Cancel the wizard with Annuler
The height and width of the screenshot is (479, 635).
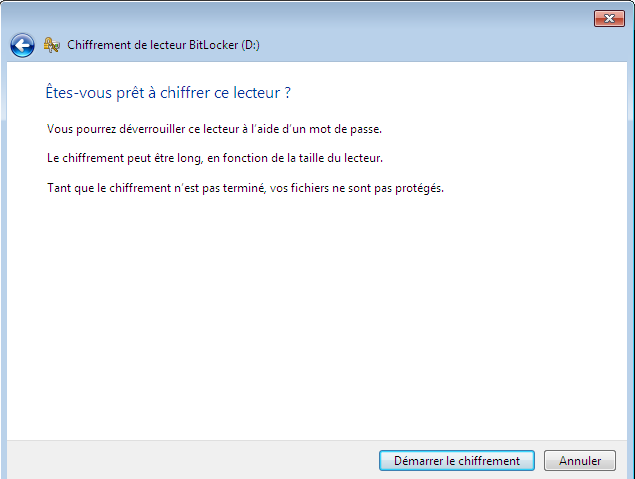coord(580,461)
